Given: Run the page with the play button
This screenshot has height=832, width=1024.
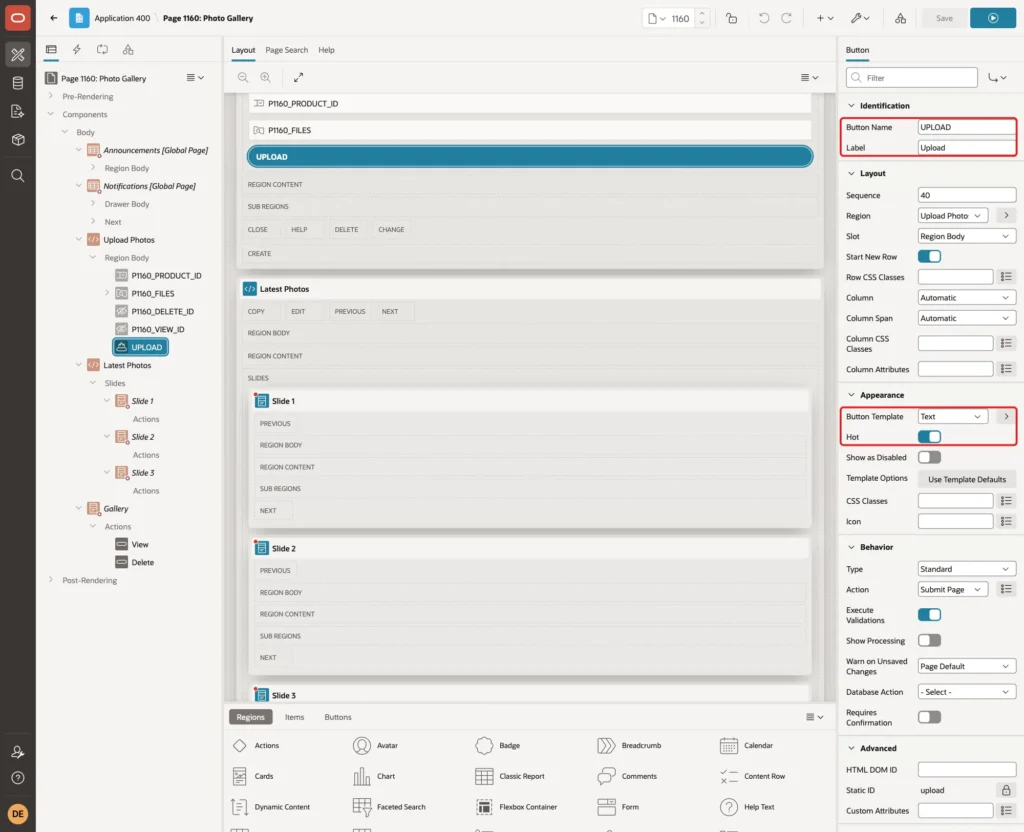Looking at the screenshot, I should [x=992, y=18].
